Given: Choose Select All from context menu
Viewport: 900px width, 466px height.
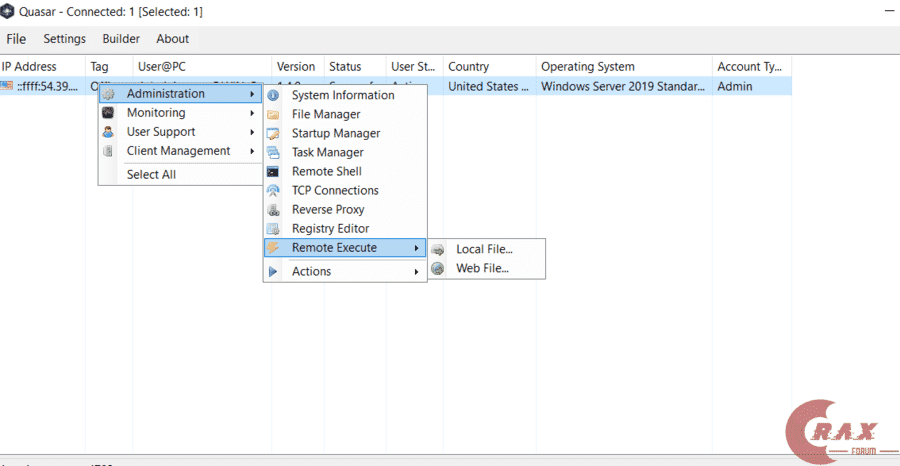Looking at the screenshot, I should 151,174.
